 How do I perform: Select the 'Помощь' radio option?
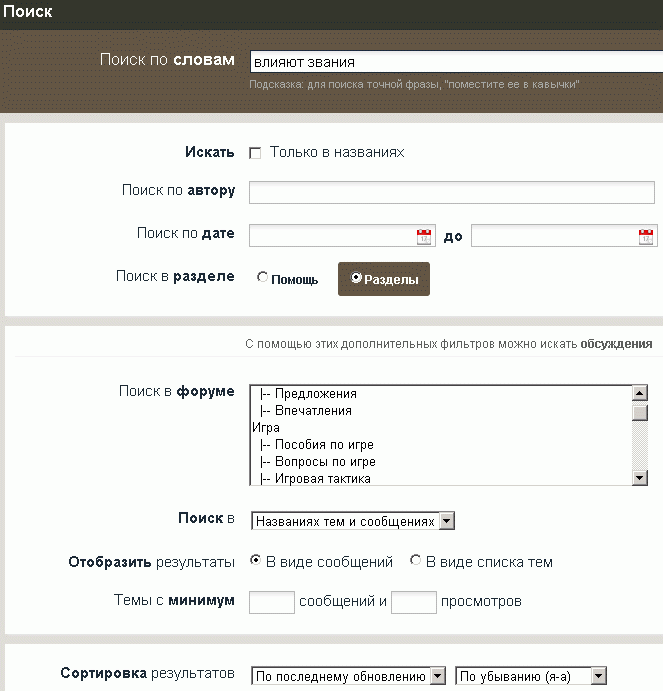(x=262, y=277)
